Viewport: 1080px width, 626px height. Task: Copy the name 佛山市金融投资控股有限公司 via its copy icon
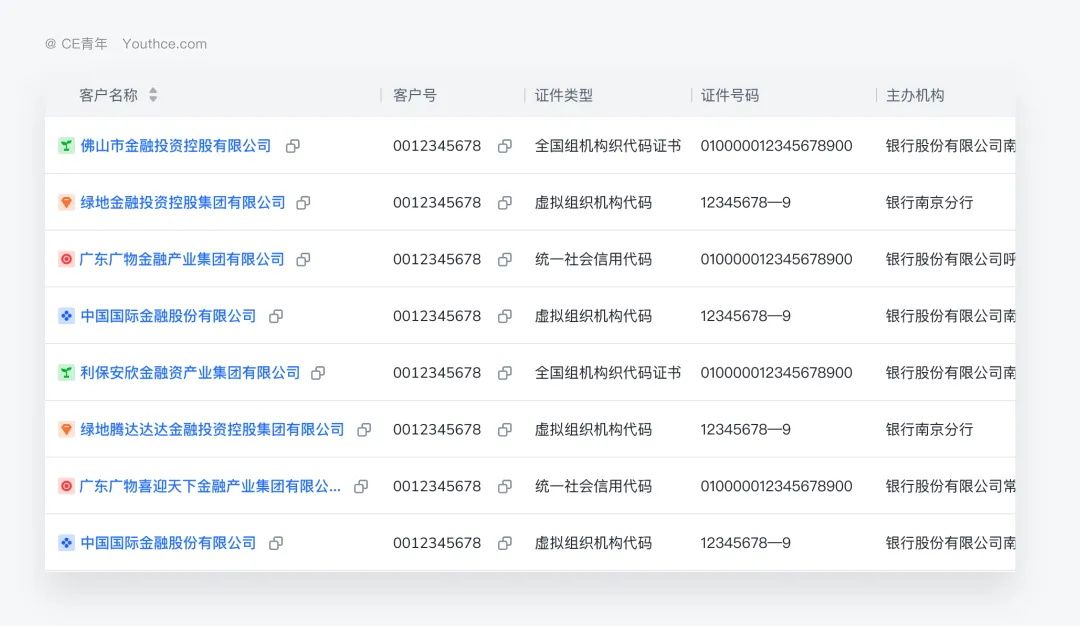tap(293, 146)
